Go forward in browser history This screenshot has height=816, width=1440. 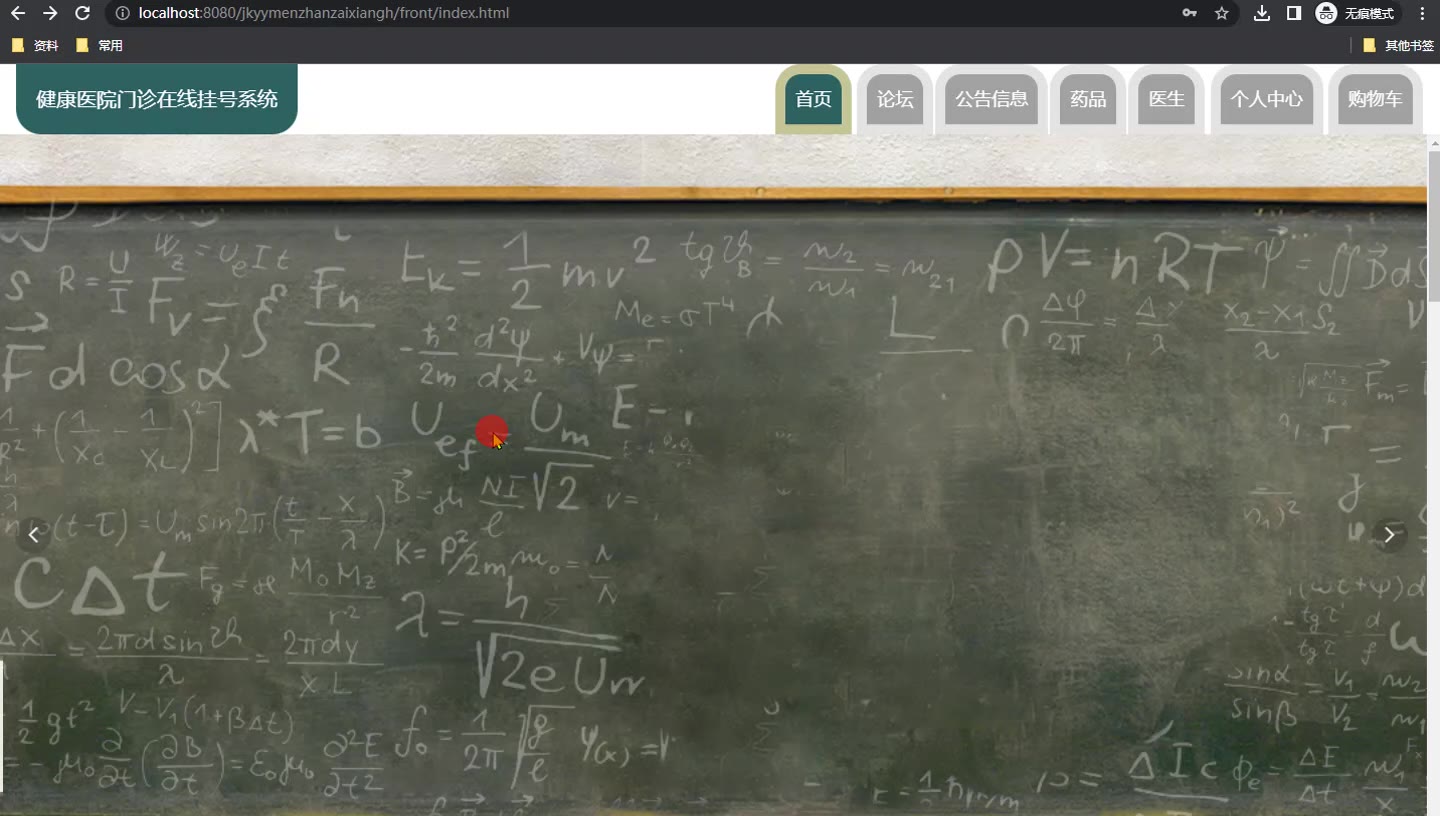[x=50, y=13]
